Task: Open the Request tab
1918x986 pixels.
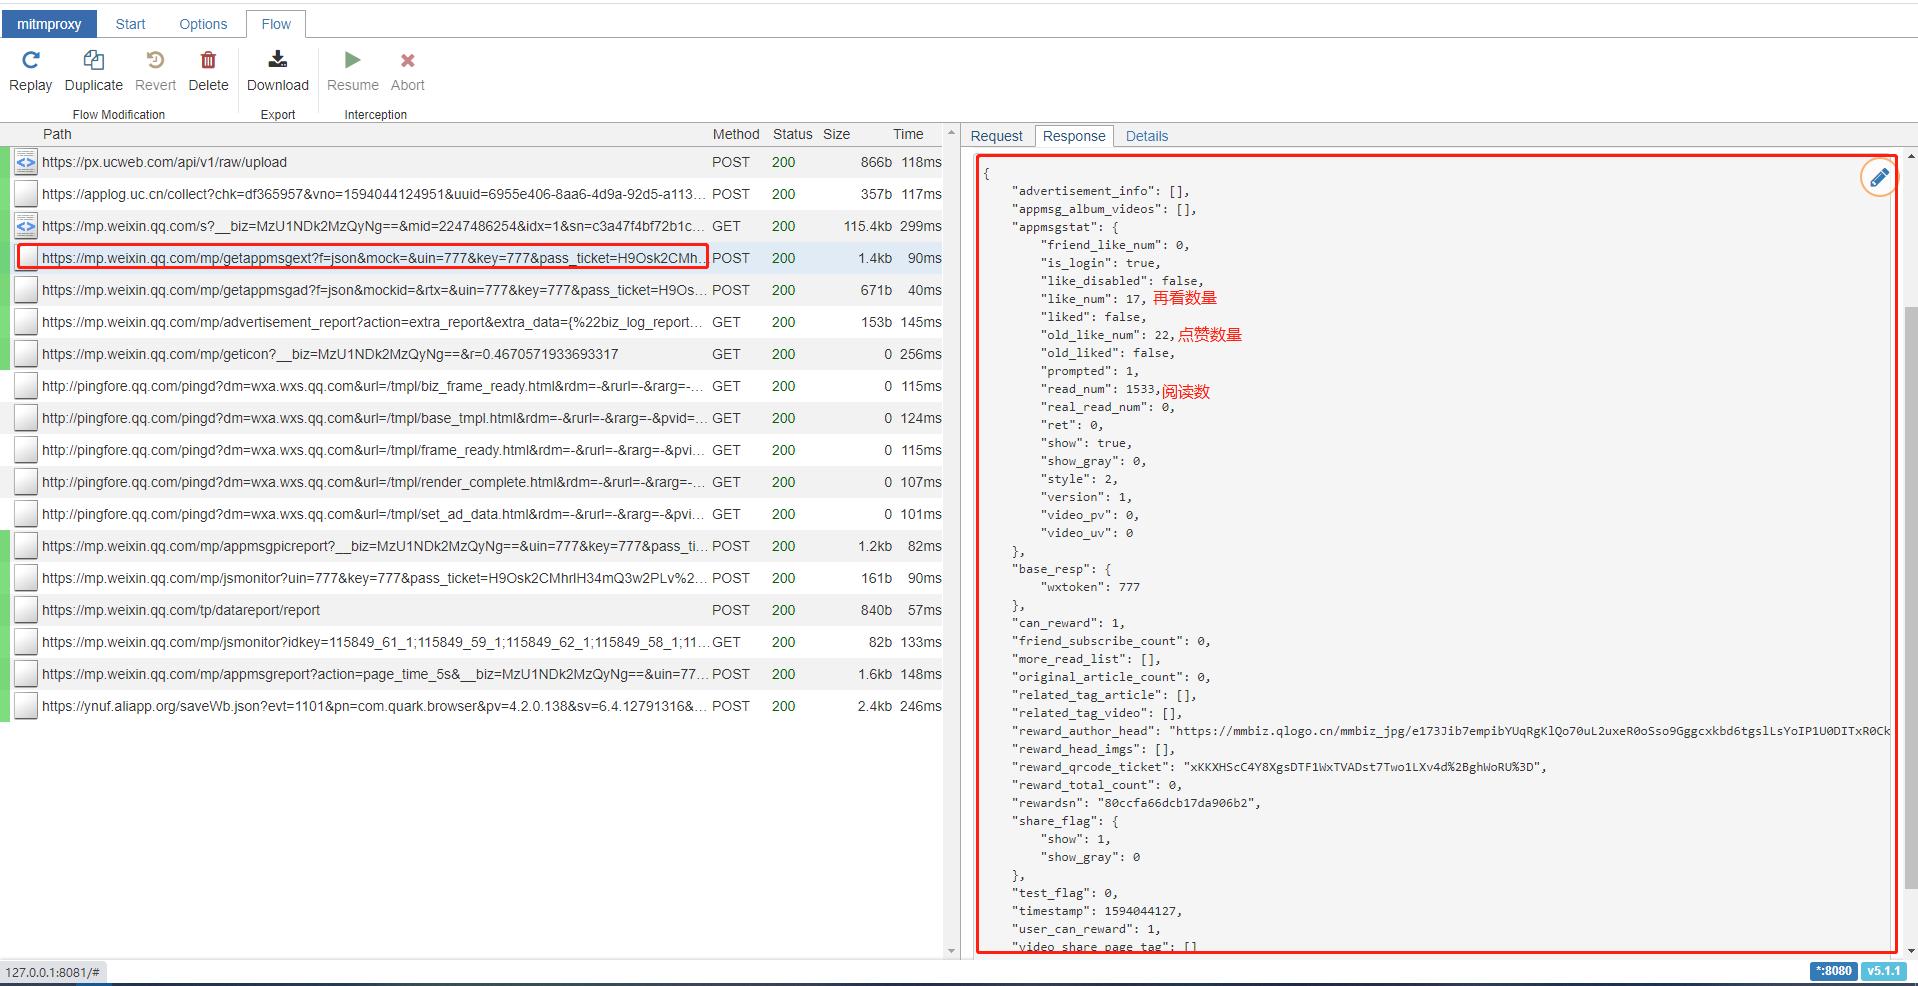Action: tap(996, 136)
